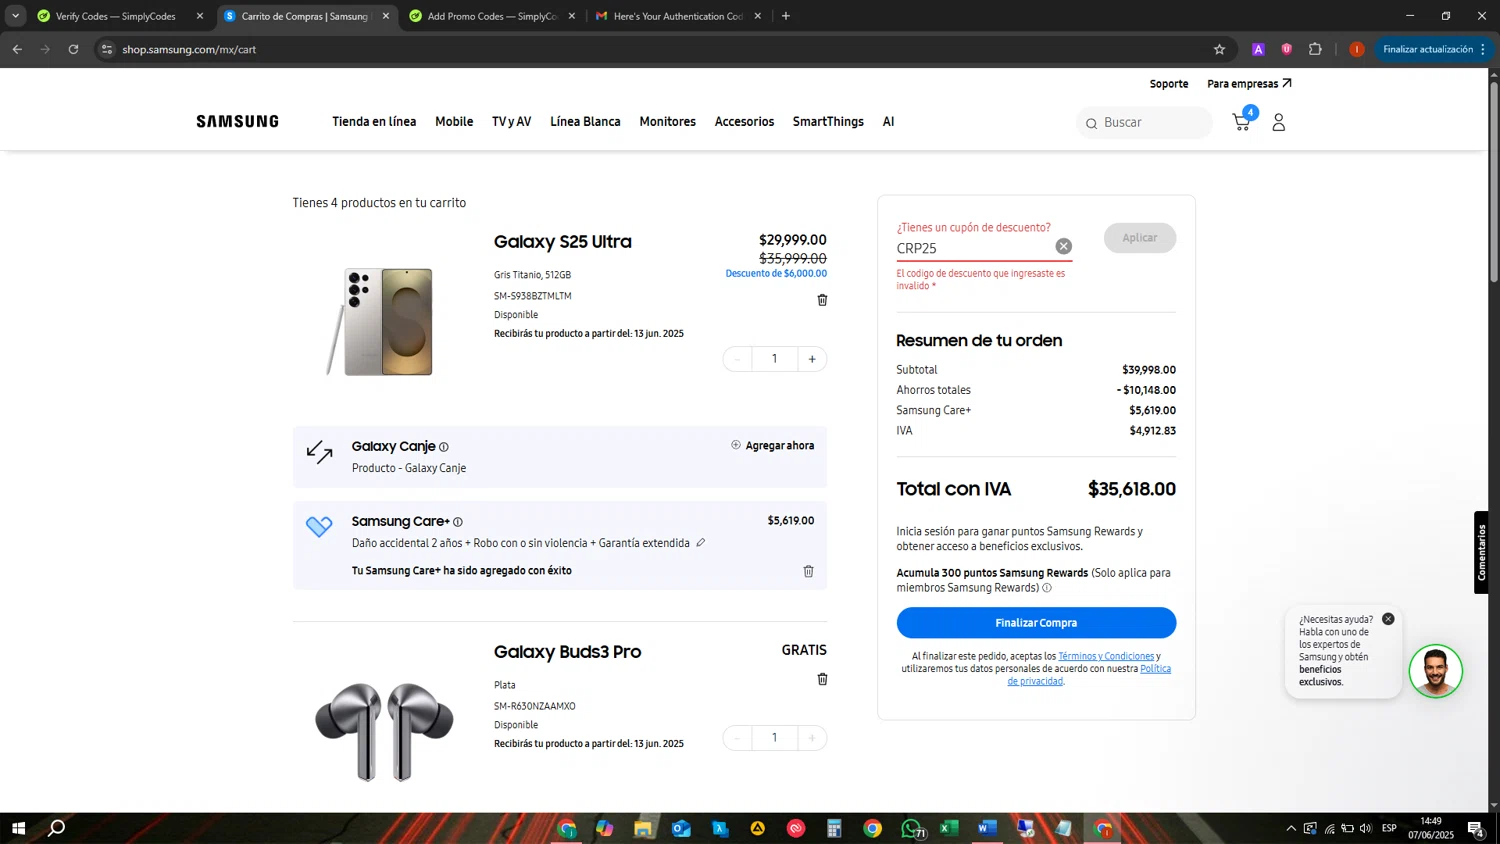The image size is (1500, 844).
Task: Open TV y AV navigation menu
Action: coord(511,121)
